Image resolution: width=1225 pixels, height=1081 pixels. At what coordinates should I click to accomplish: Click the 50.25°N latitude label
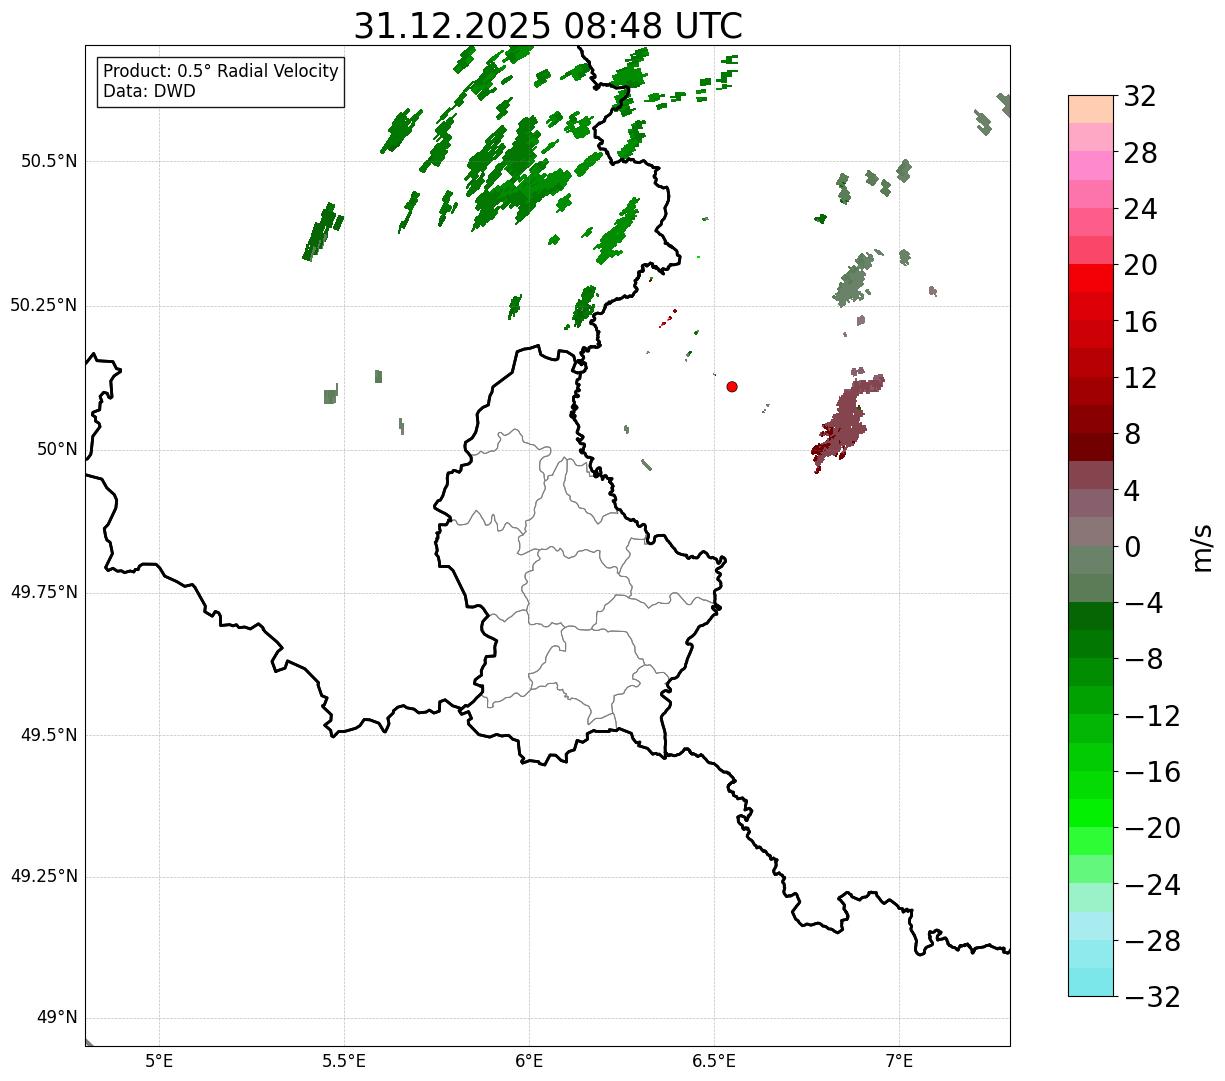point(44,305)
